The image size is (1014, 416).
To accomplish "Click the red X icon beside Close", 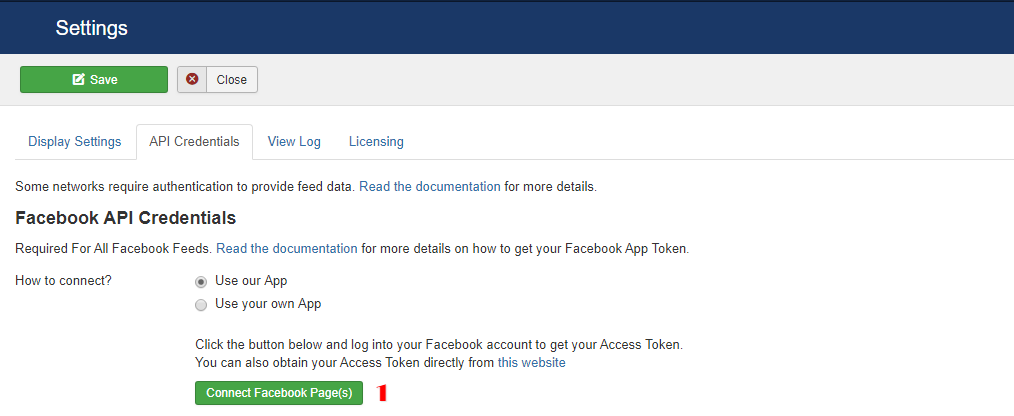I will [x=192, y=79].
